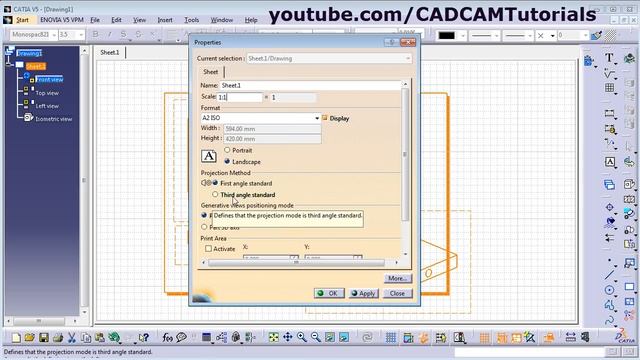Image resolution: width=640 pixels, height=360 pixels.
Task: Open the Insert menu
Action: point(165,20)
